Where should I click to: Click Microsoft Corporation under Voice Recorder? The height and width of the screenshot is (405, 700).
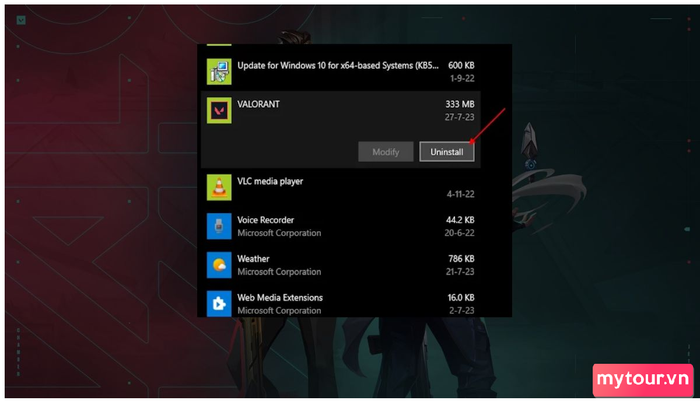pos(279,233)
